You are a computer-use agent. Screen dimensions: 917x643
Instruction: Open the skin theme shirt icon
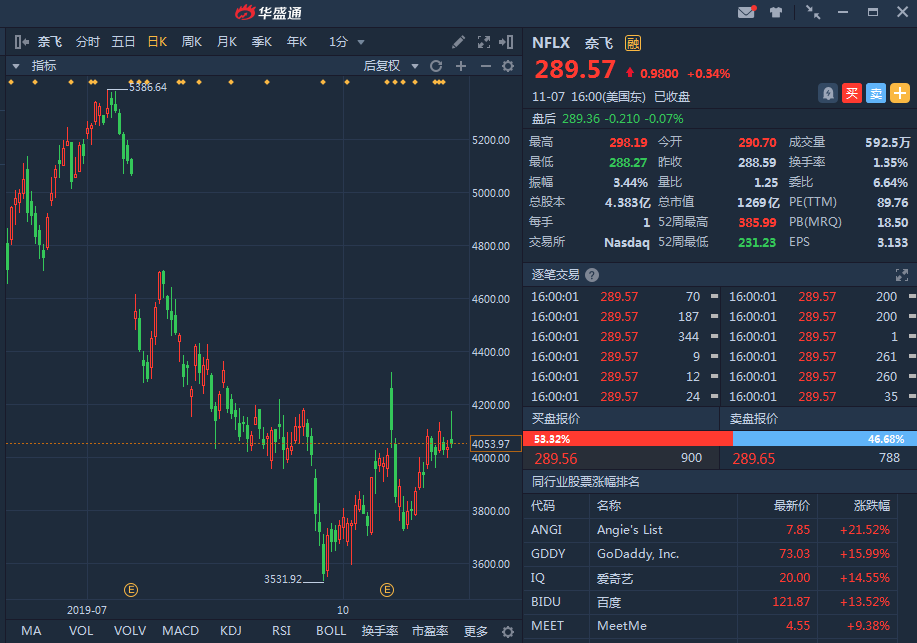[x=776, y=12]
